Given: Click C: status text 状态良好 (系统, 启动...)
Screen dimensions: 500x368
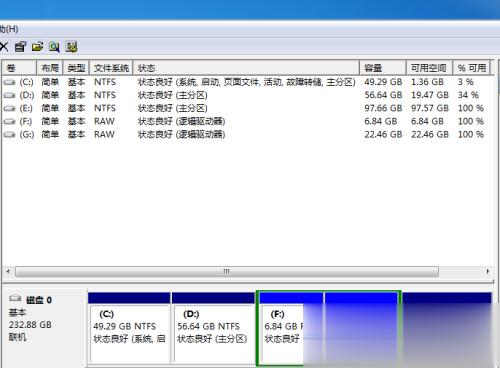Looking at the screenshot, I should 247,82.
